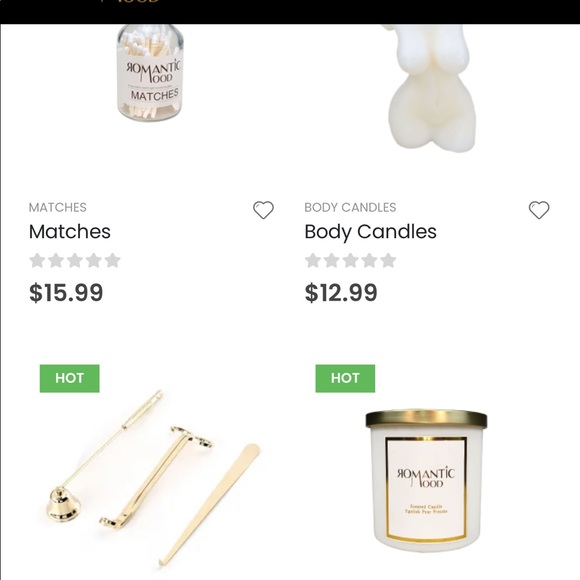Screen dimensions: 580x580
Task: Select the BODY CANDLES category label
Action: pyautogui.click(x=350, y=208)
